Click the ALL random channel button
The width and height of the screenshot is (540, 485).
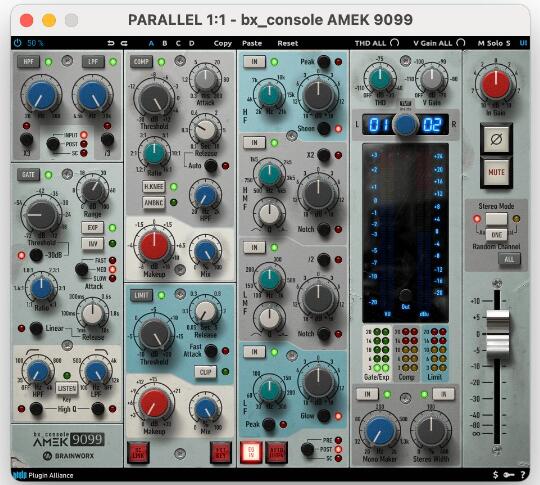coord(509,259)
